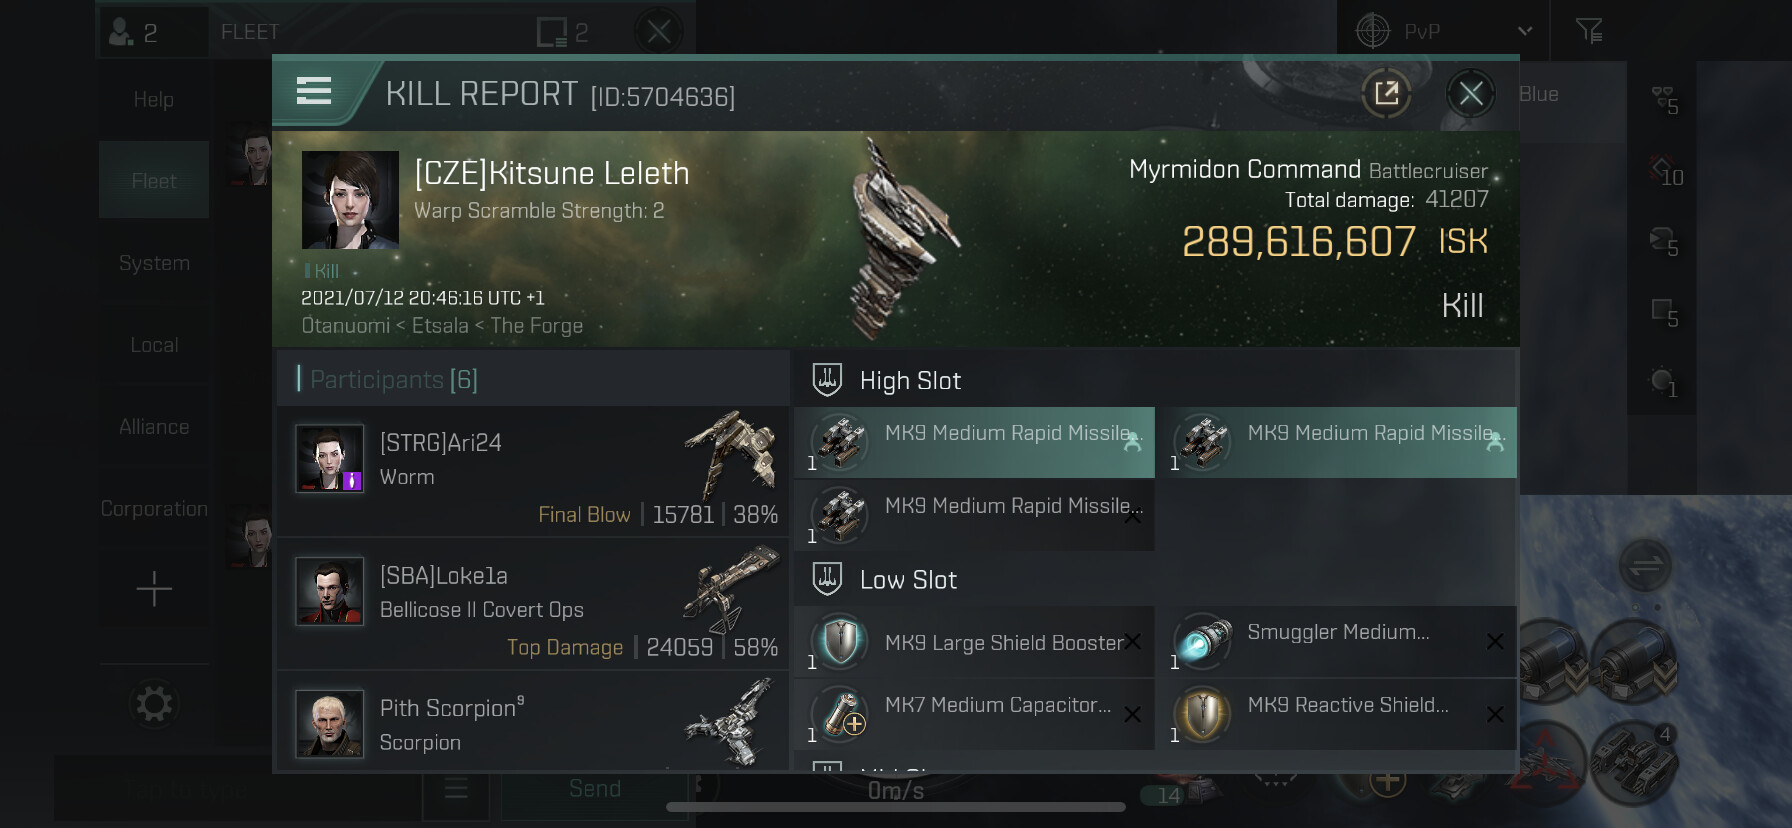
Task: Select the Smuggler Medium module icon
Action: (x=1202, y=642)
